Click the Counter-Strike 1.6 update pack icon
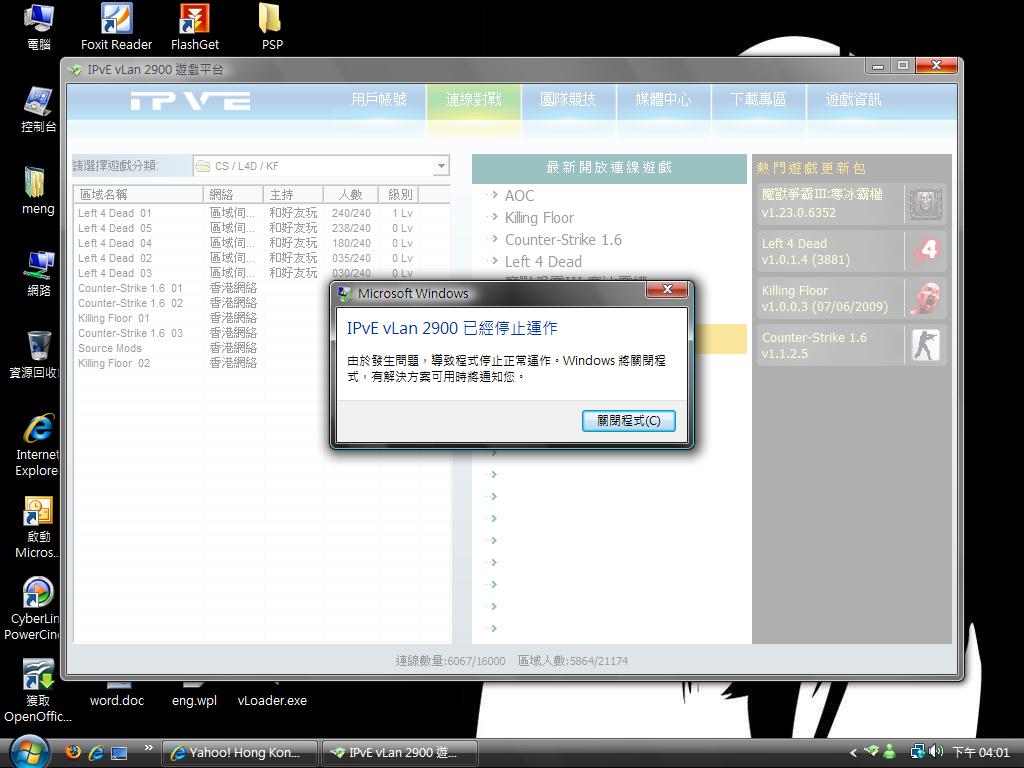 (925, 345)
